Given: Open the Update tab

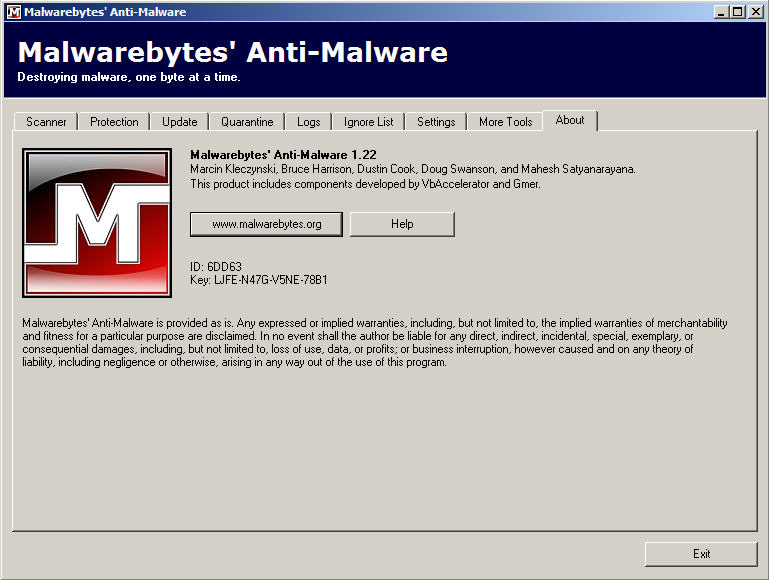Looking at the screenshot, I should pyautogui.click(x=179, y=122).
